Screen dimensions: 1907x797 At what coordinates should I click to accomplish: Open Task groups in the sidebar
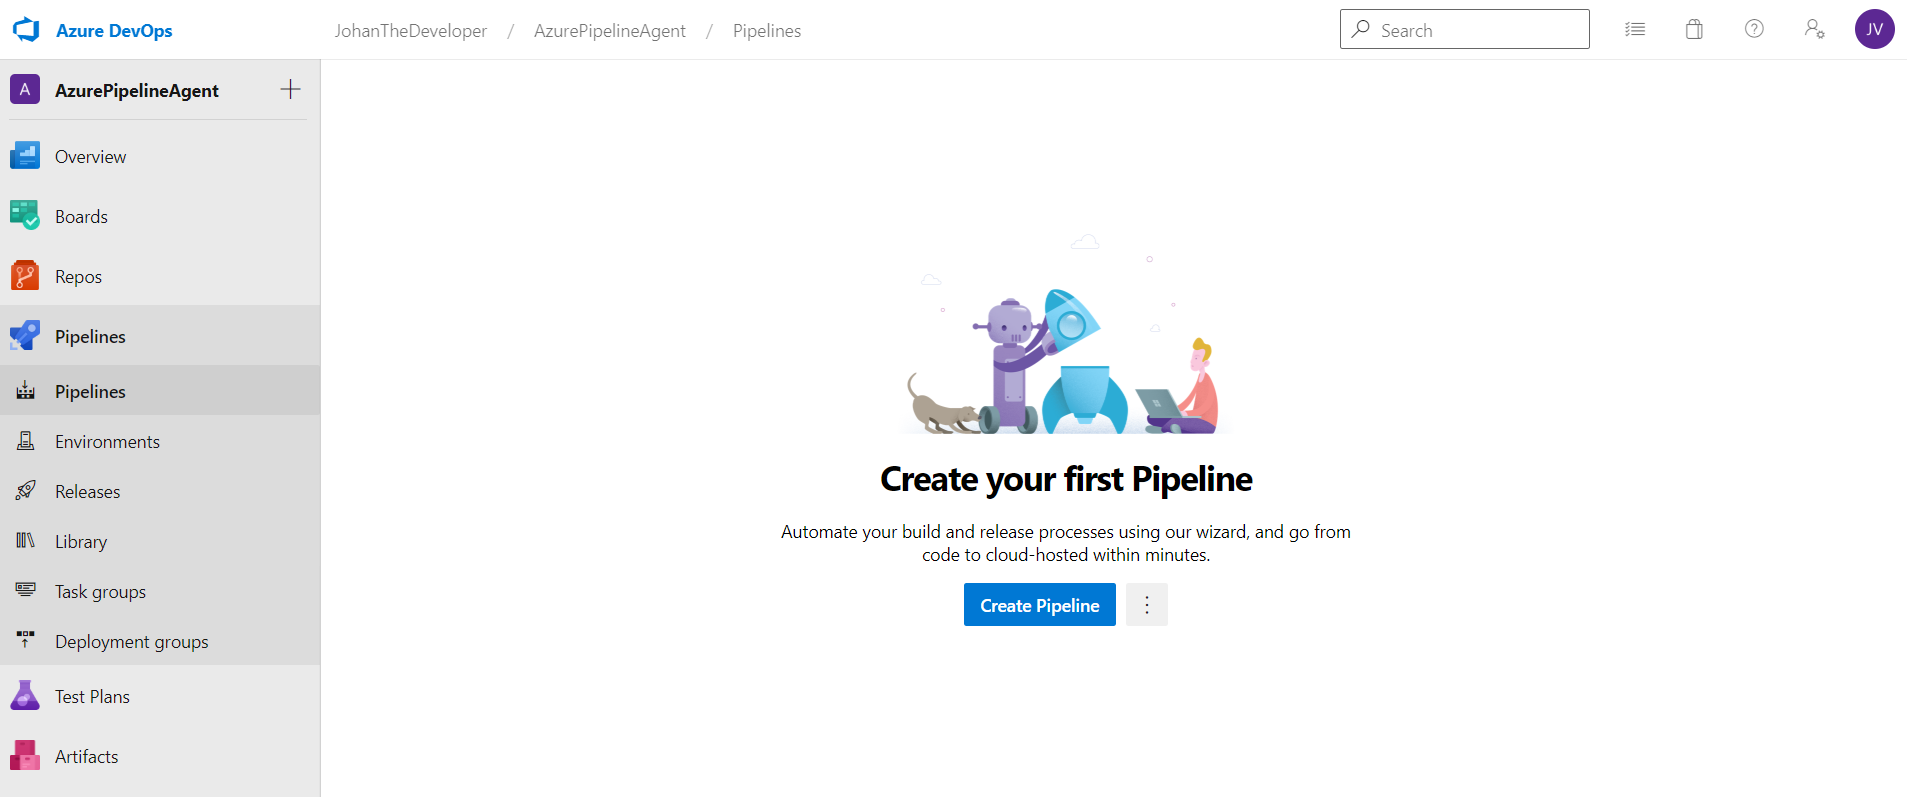coord(160,591)
